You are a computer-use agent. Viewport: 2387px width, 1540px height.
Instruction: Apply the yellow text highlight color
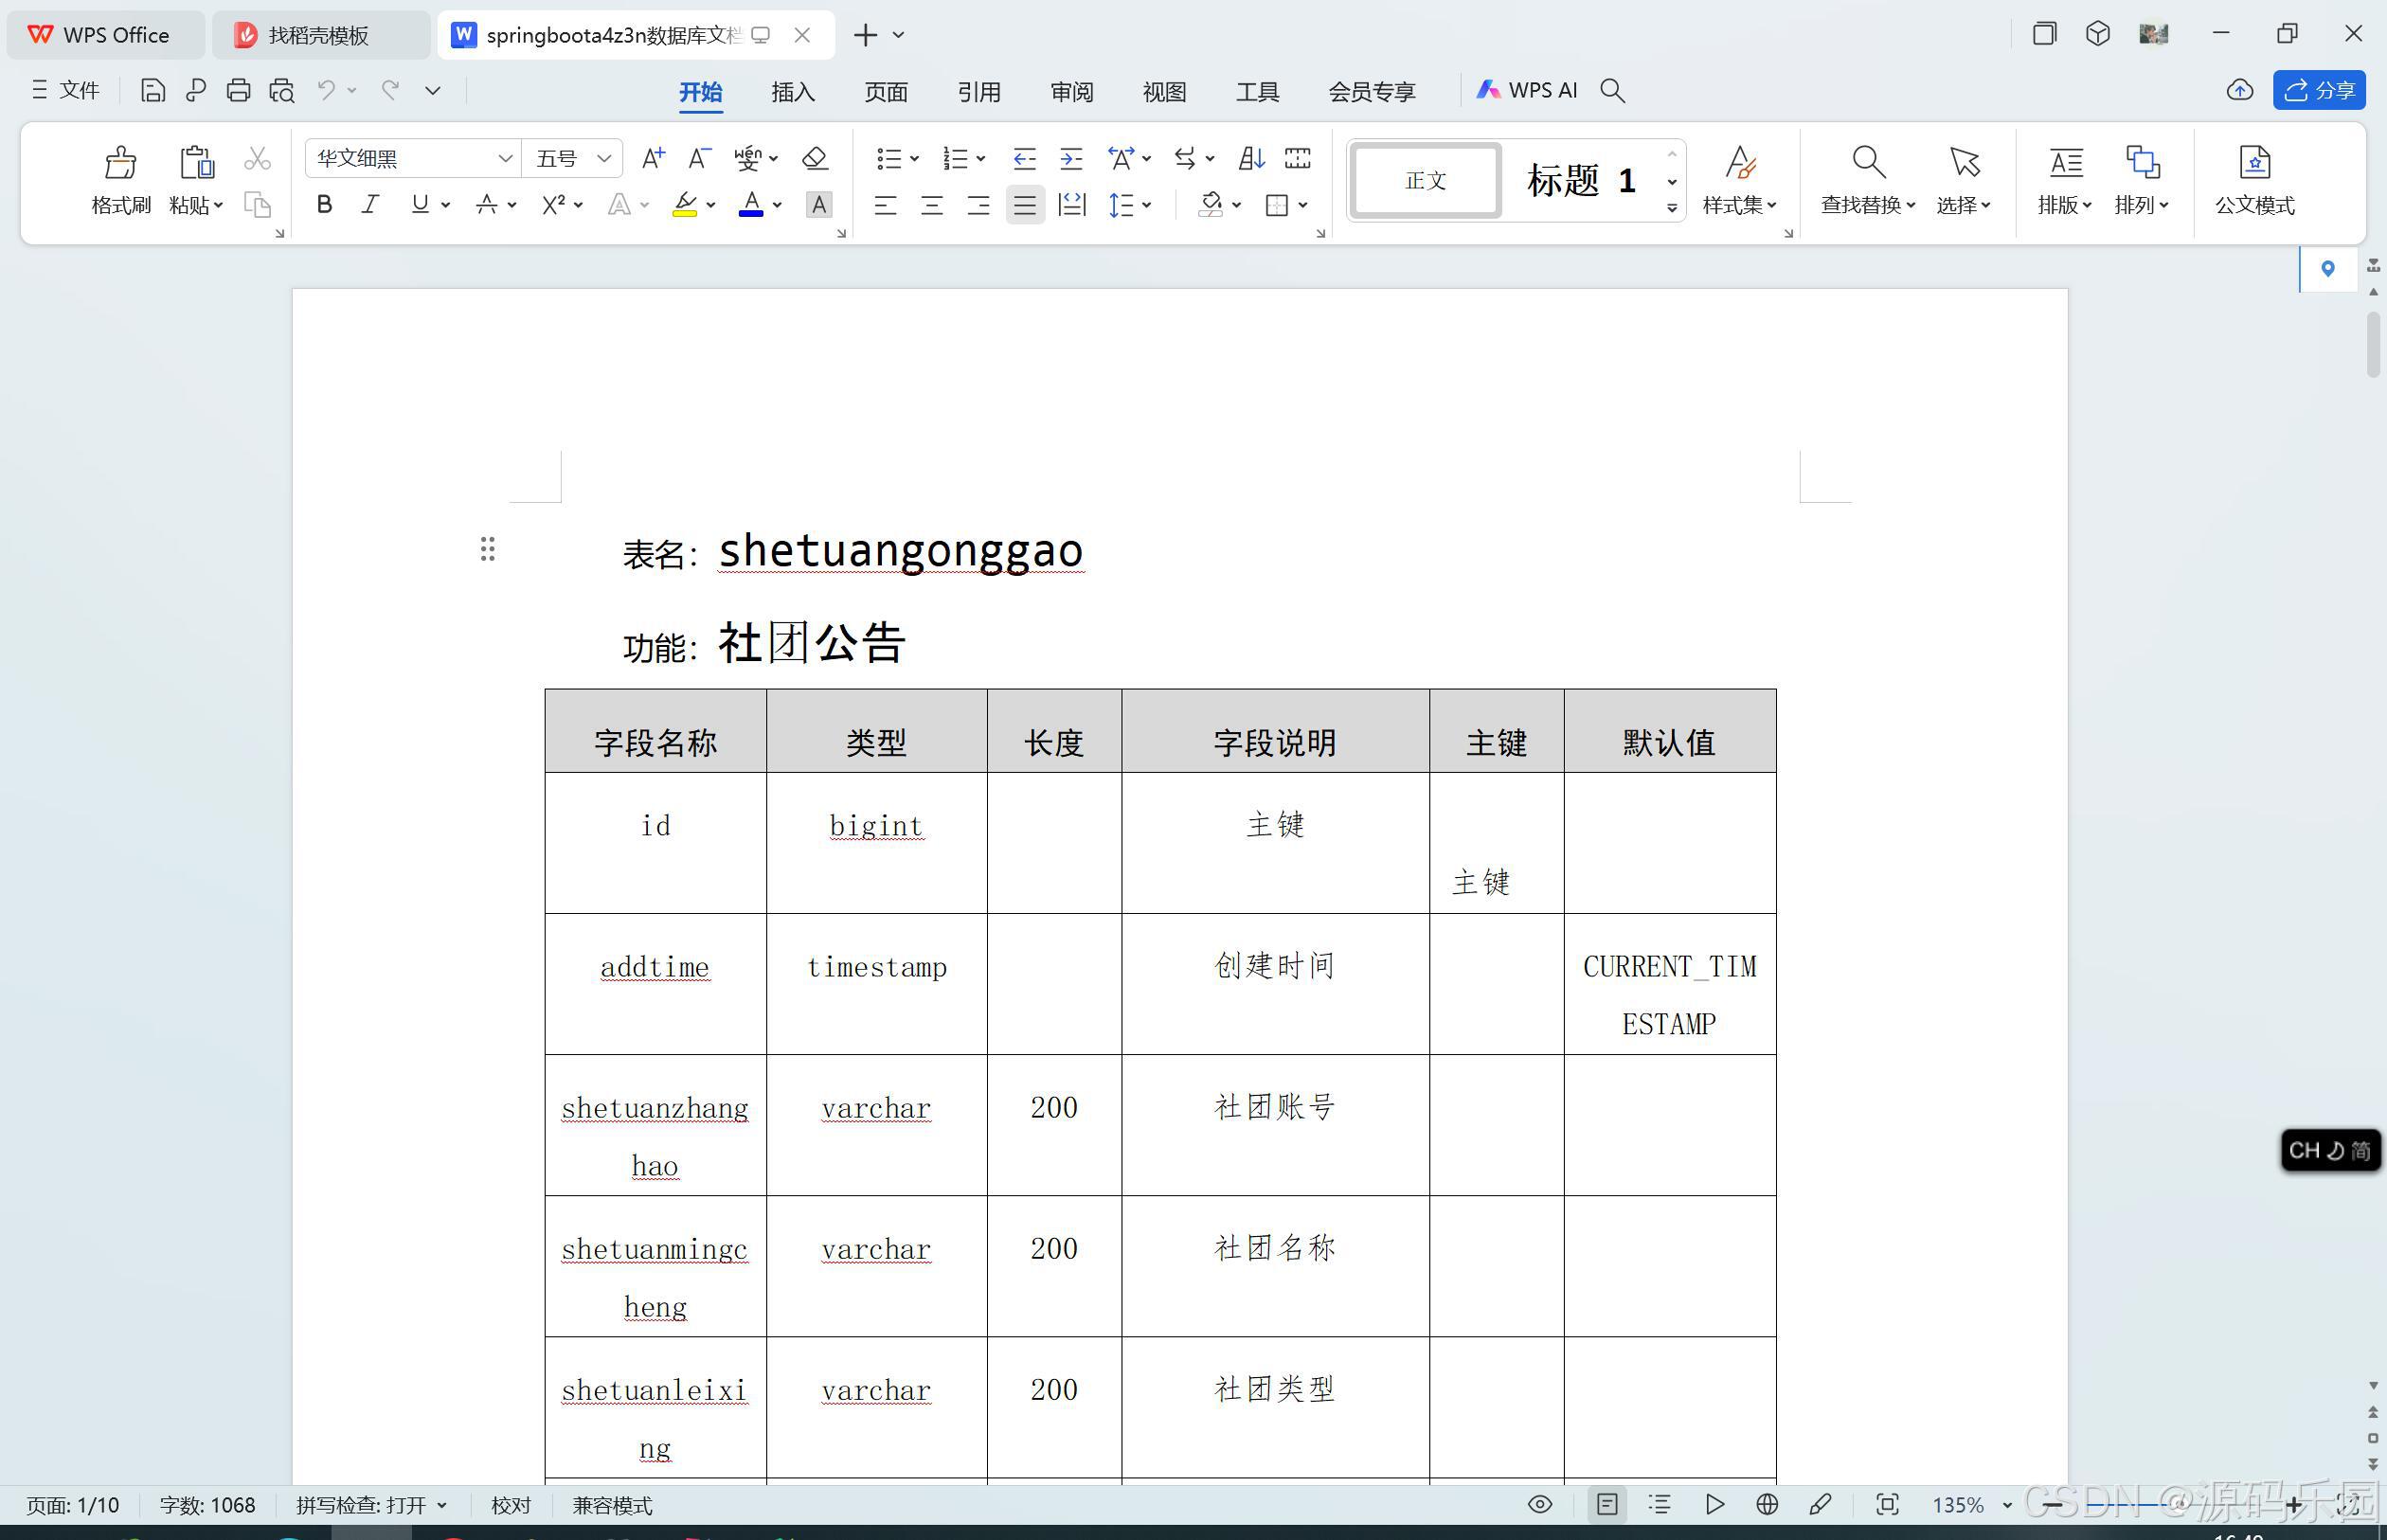(685, 205)
